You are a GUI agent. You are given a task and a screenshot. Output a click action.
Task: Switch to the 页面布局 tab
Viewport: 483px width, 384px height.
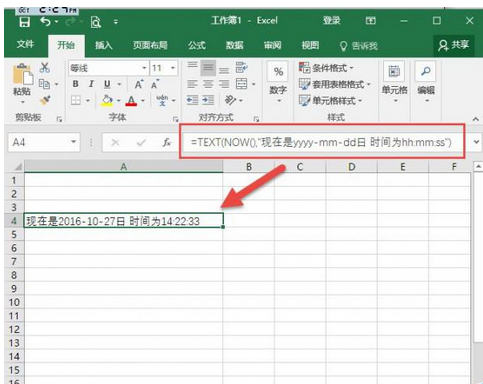(150, 45)
